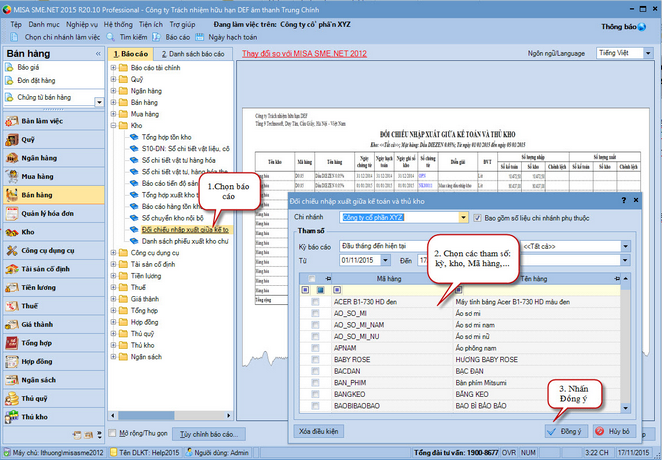Open the Tệp menu

(x=16, y=24)
